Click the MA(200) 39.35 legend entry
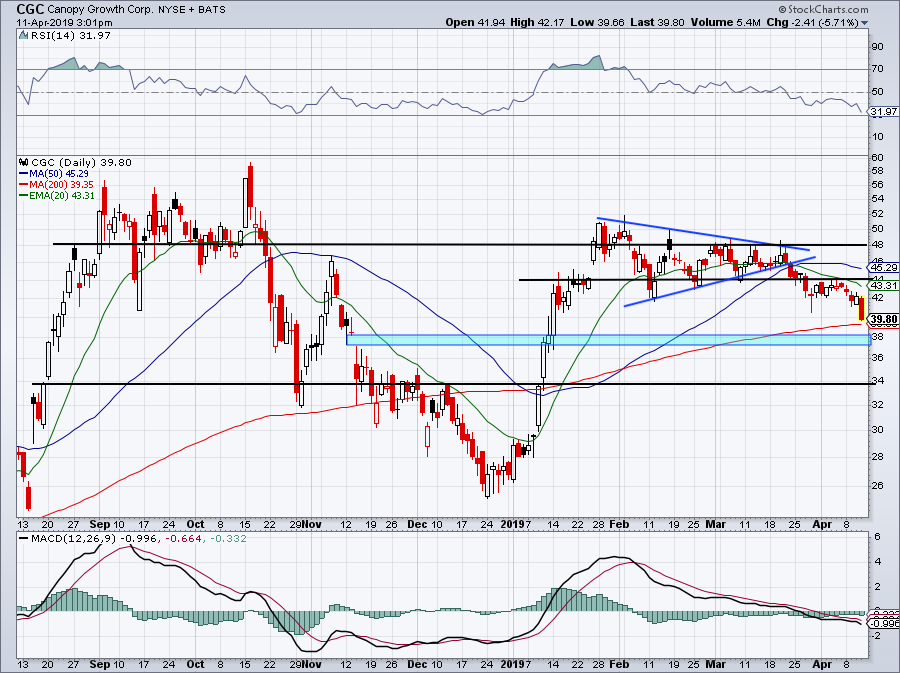The width and height of the screenshot is (900, 673). click(x=56, y=185)
